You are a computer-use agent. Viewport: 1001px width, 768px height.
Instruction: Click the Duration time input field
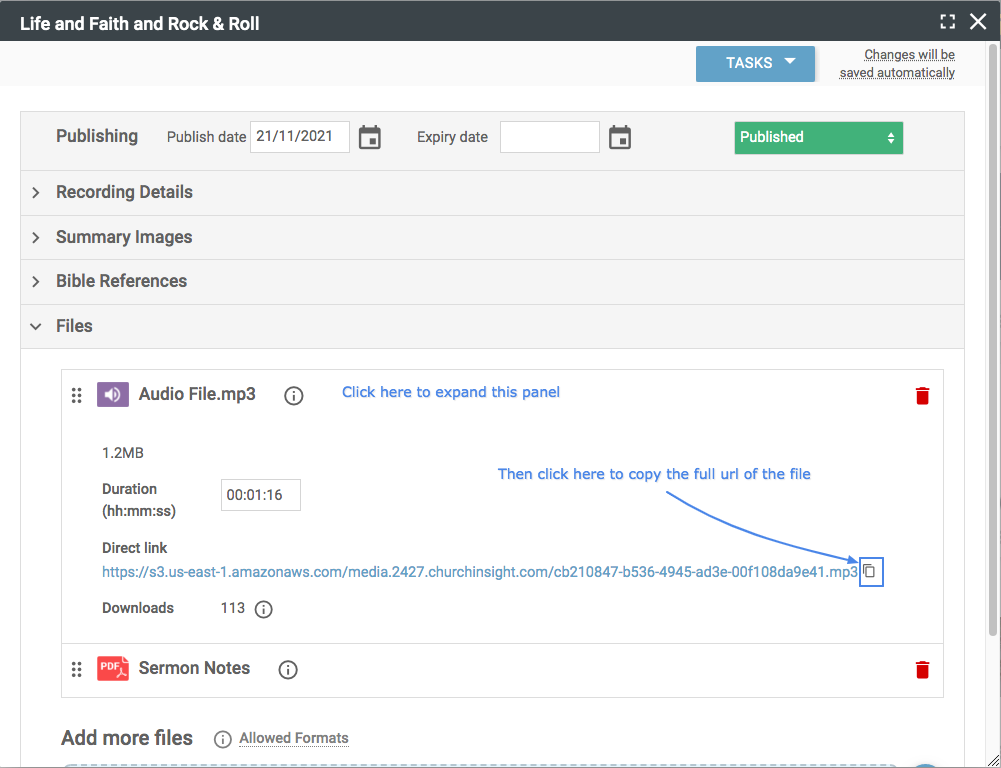260,495
